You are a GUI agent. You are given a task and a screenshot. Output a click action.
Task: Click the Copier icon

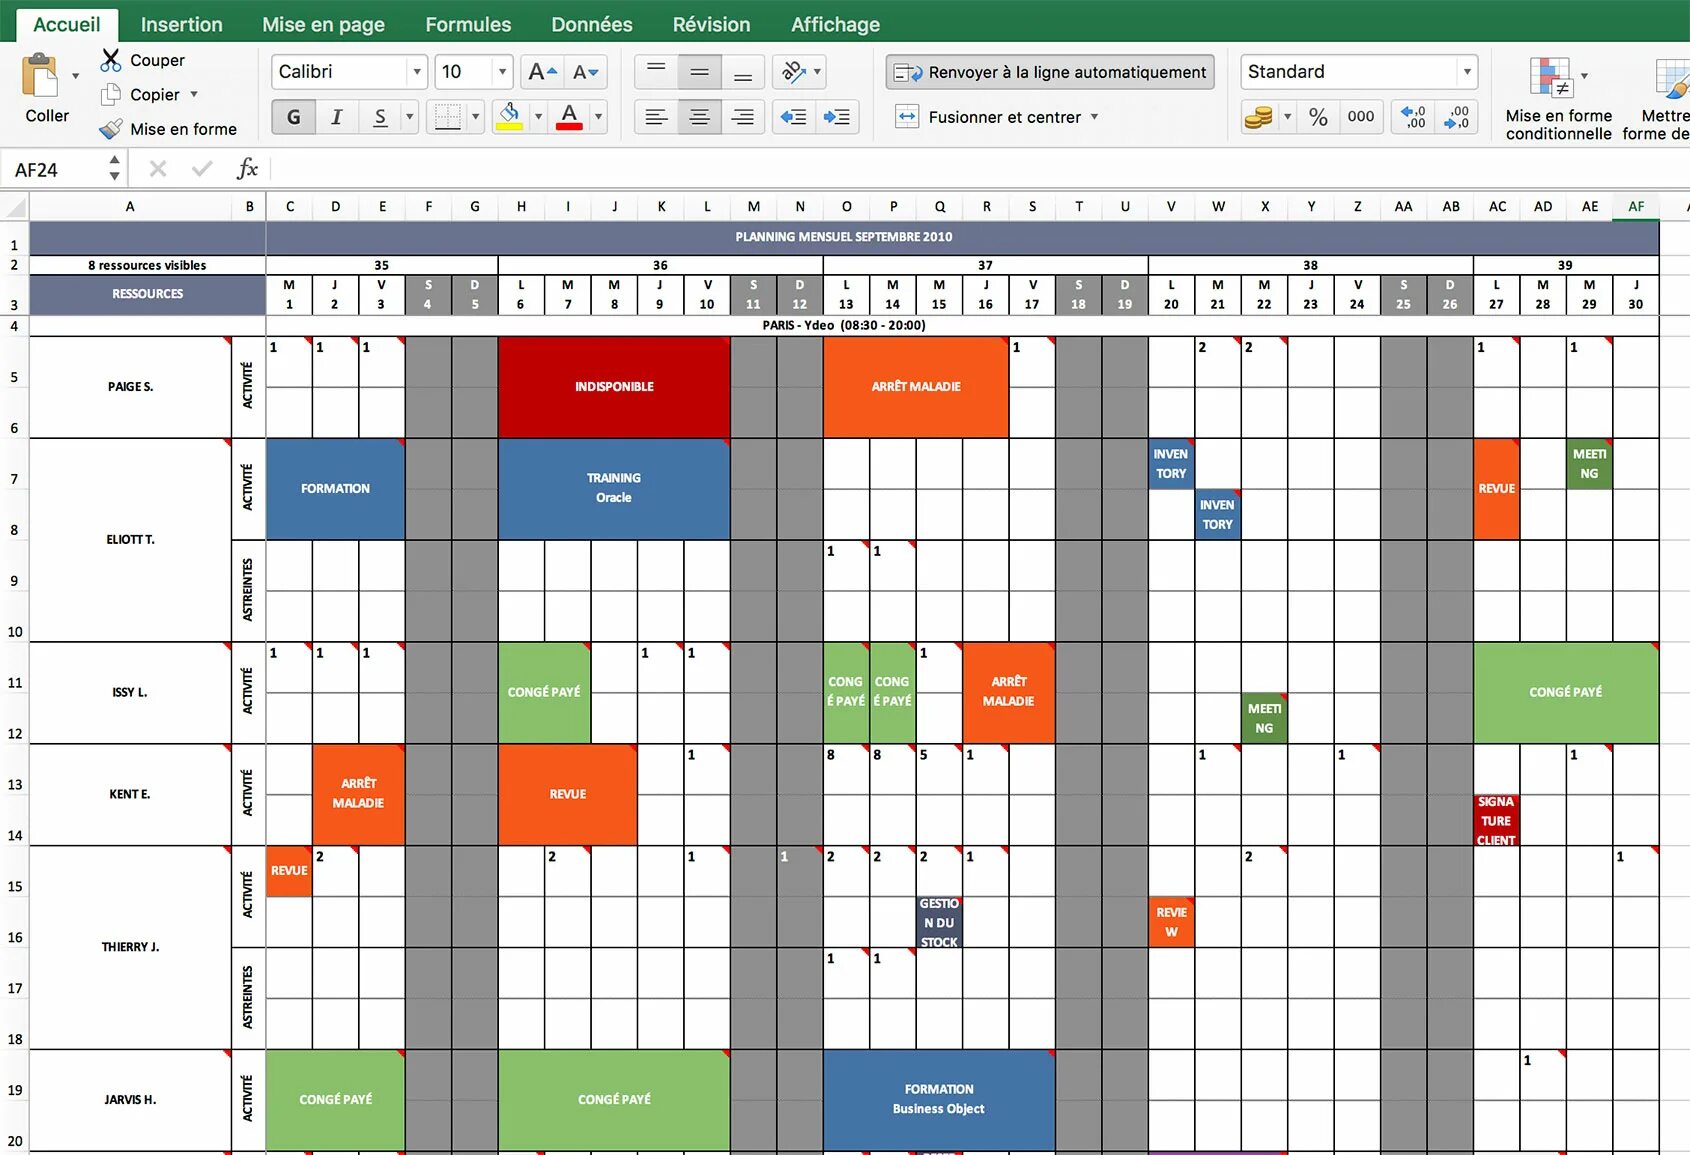pos(111,95)
